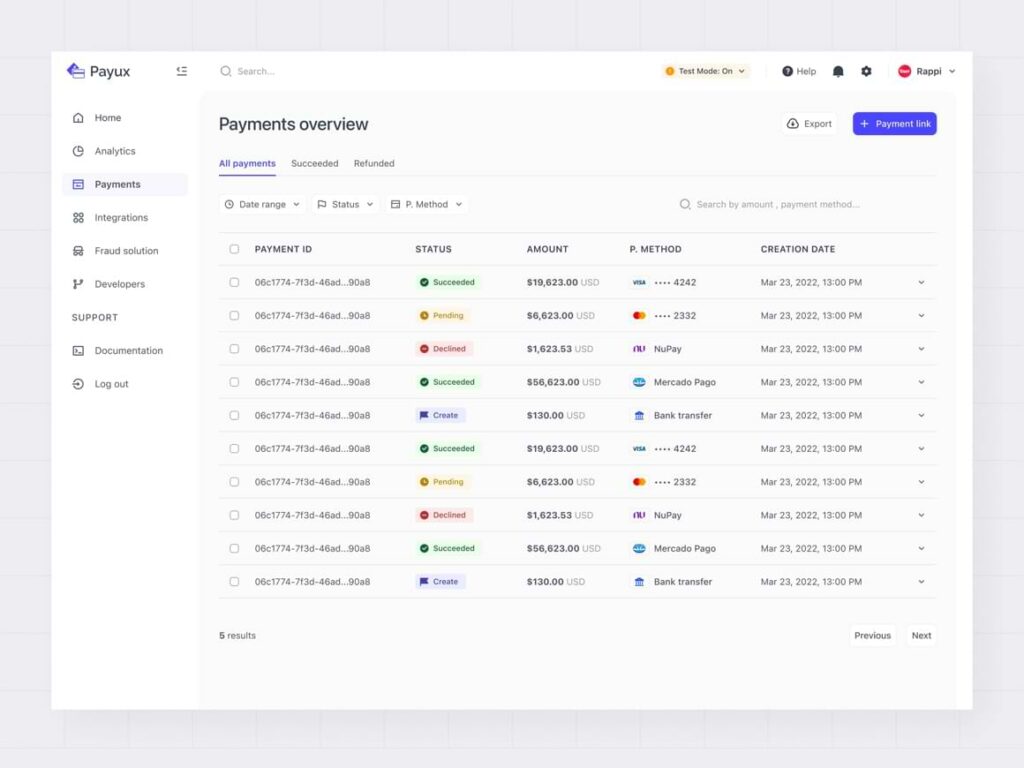Screen dimensions: 1024x768
Task: Open the notifications bell
Action: (x=838, y=71)
